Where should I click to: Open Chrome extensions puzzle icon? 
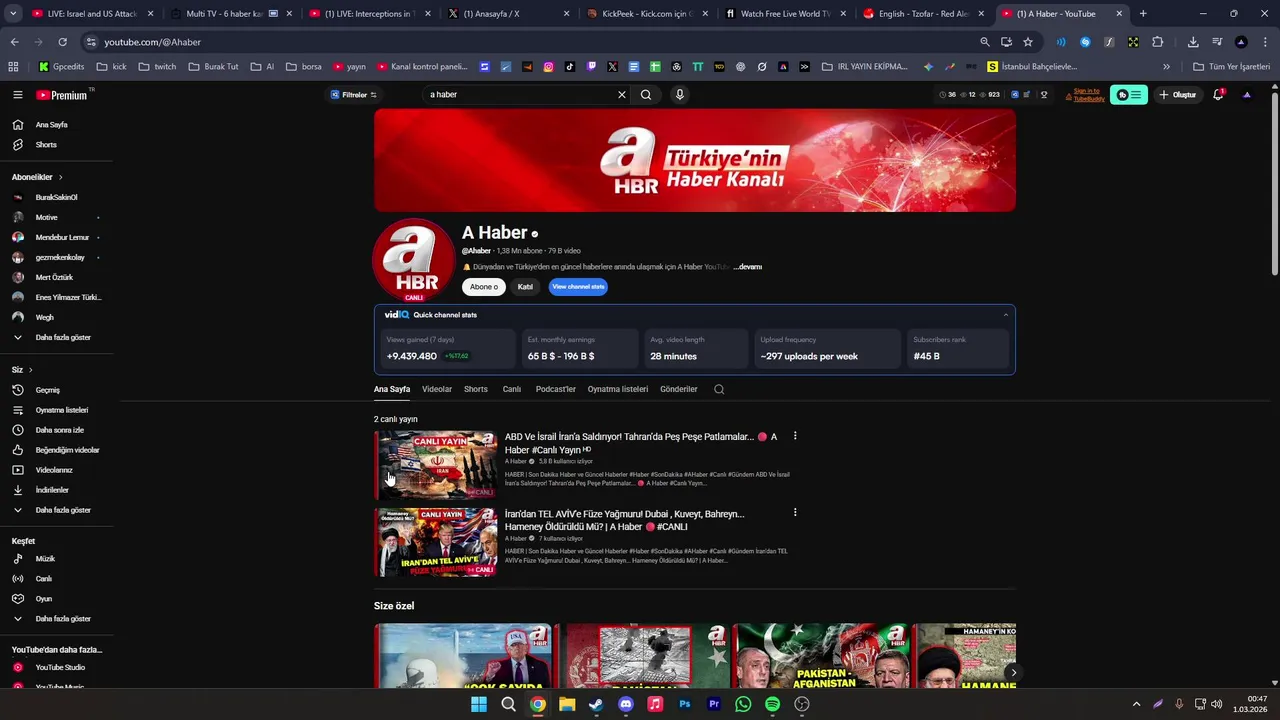click(x=1157, y=42)
